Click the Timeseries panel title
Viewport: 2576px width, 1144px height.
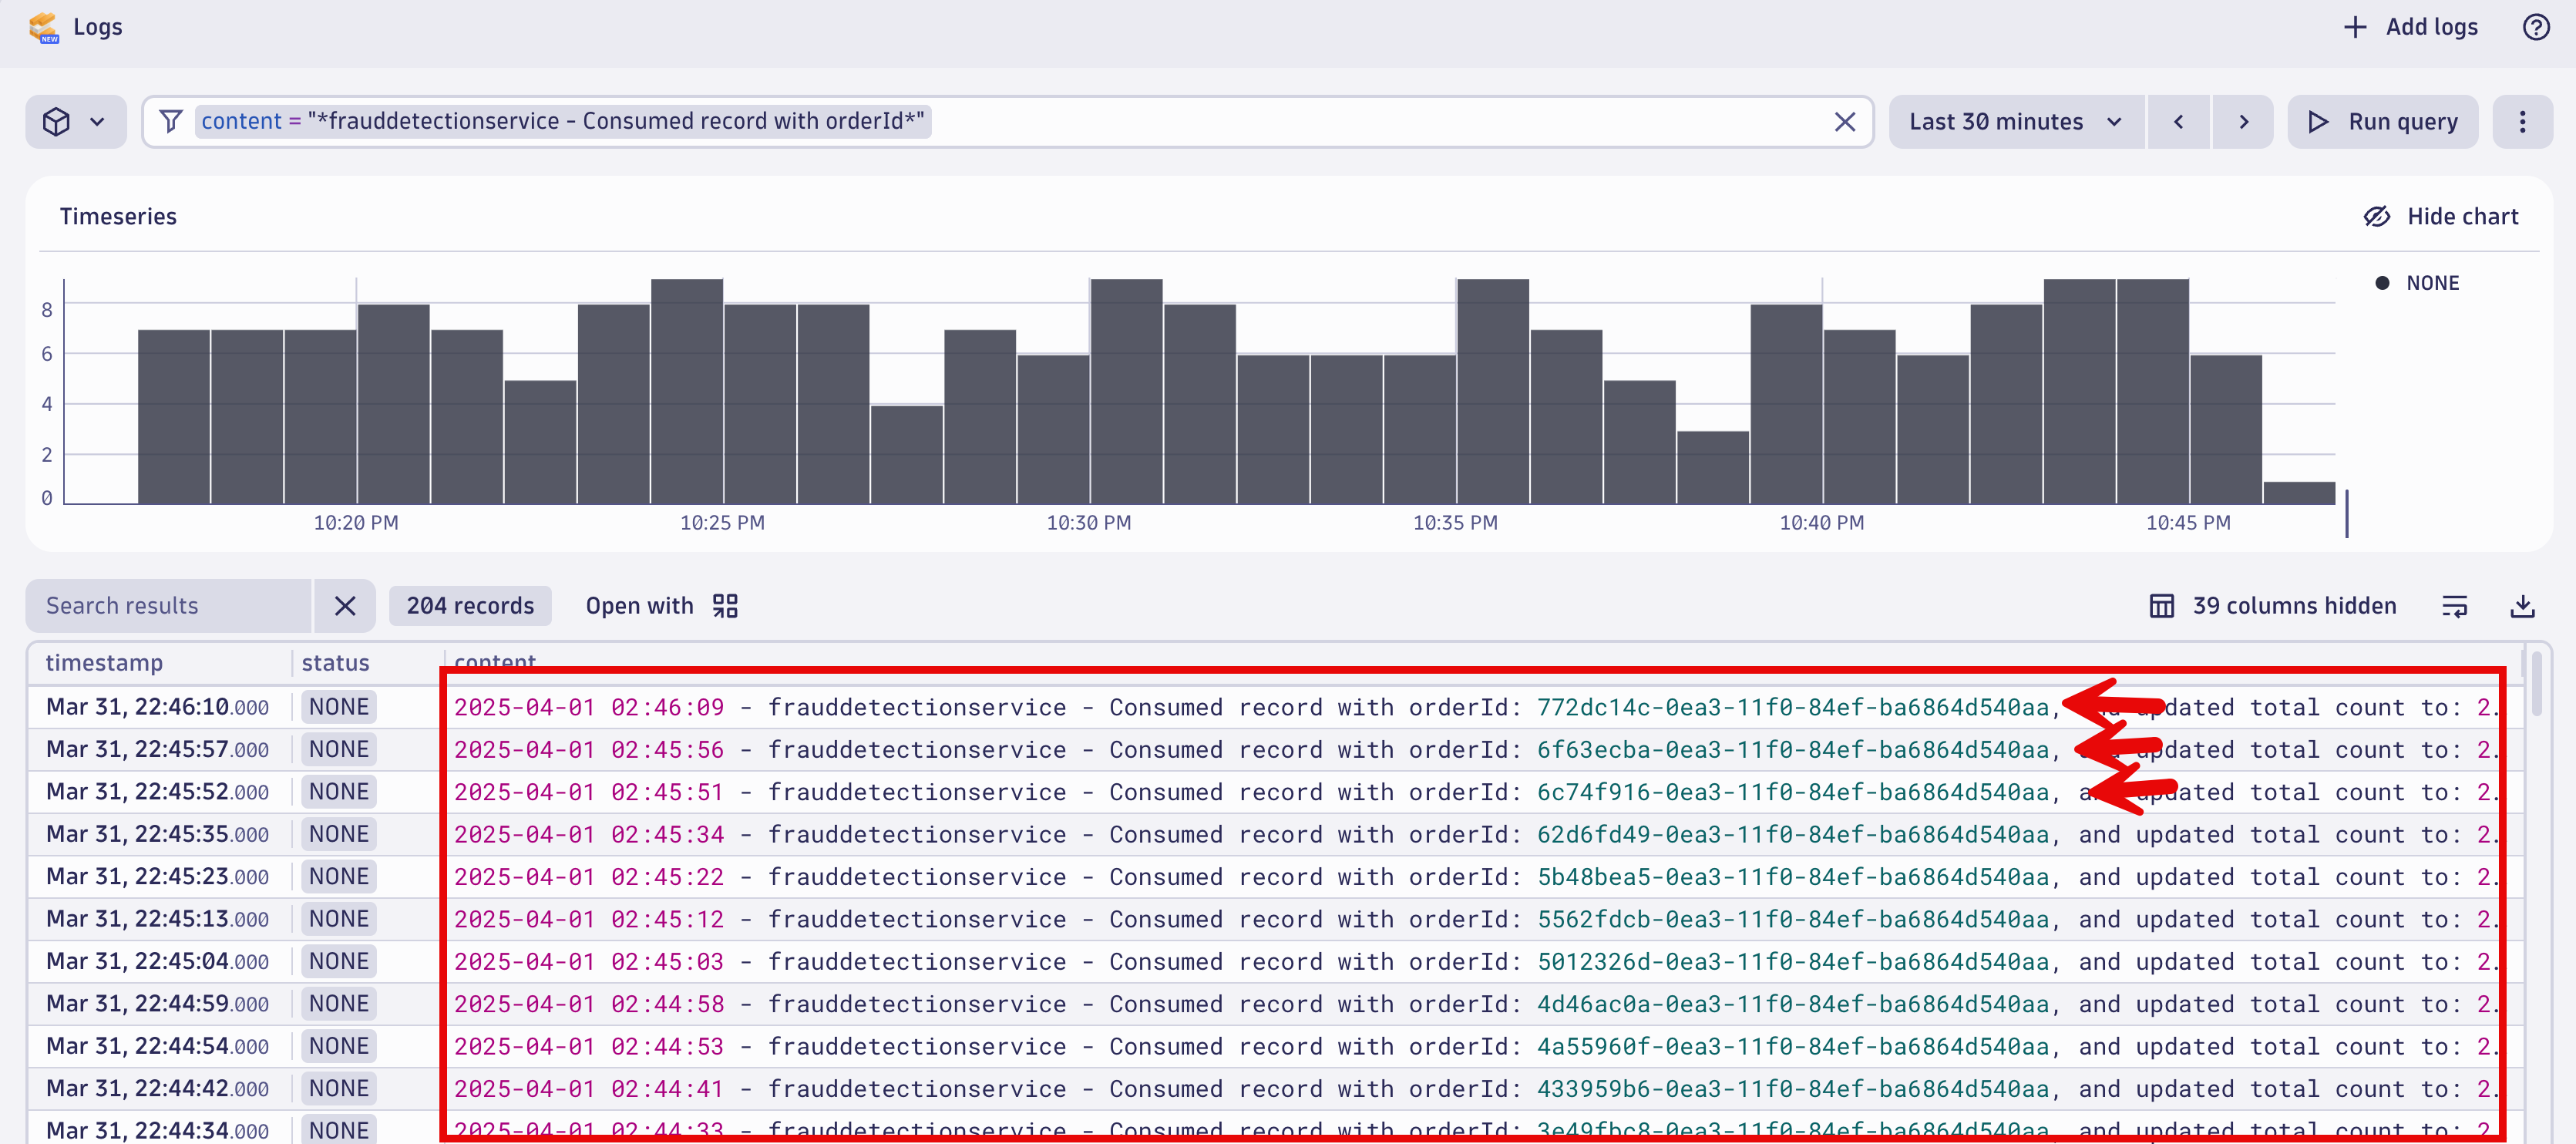[118, 216]
